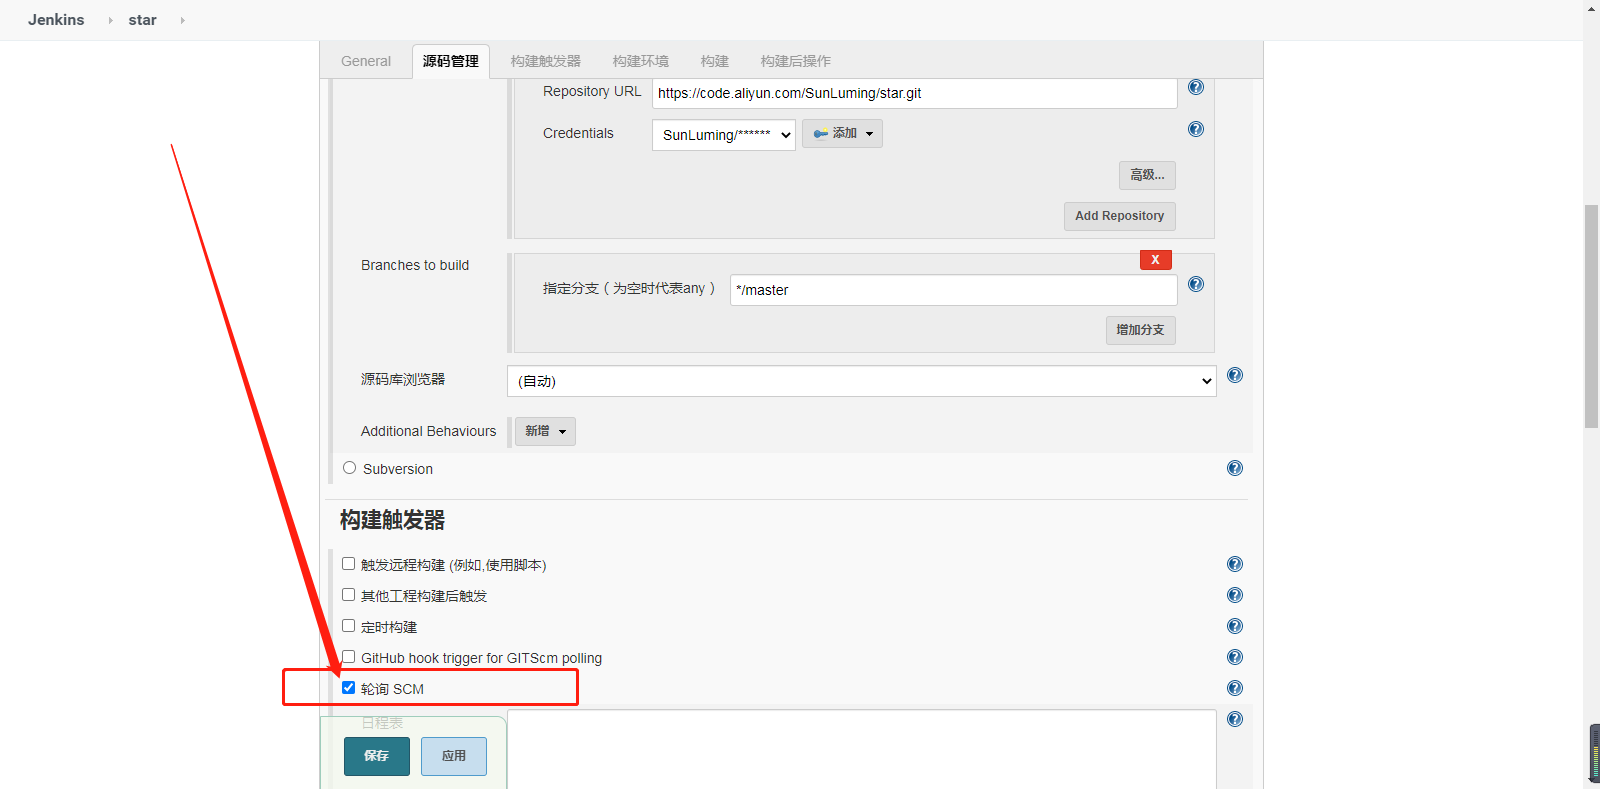Apply changes with the 应用 button
Viewport: 1600px width, 789px height.
point(454,756)
